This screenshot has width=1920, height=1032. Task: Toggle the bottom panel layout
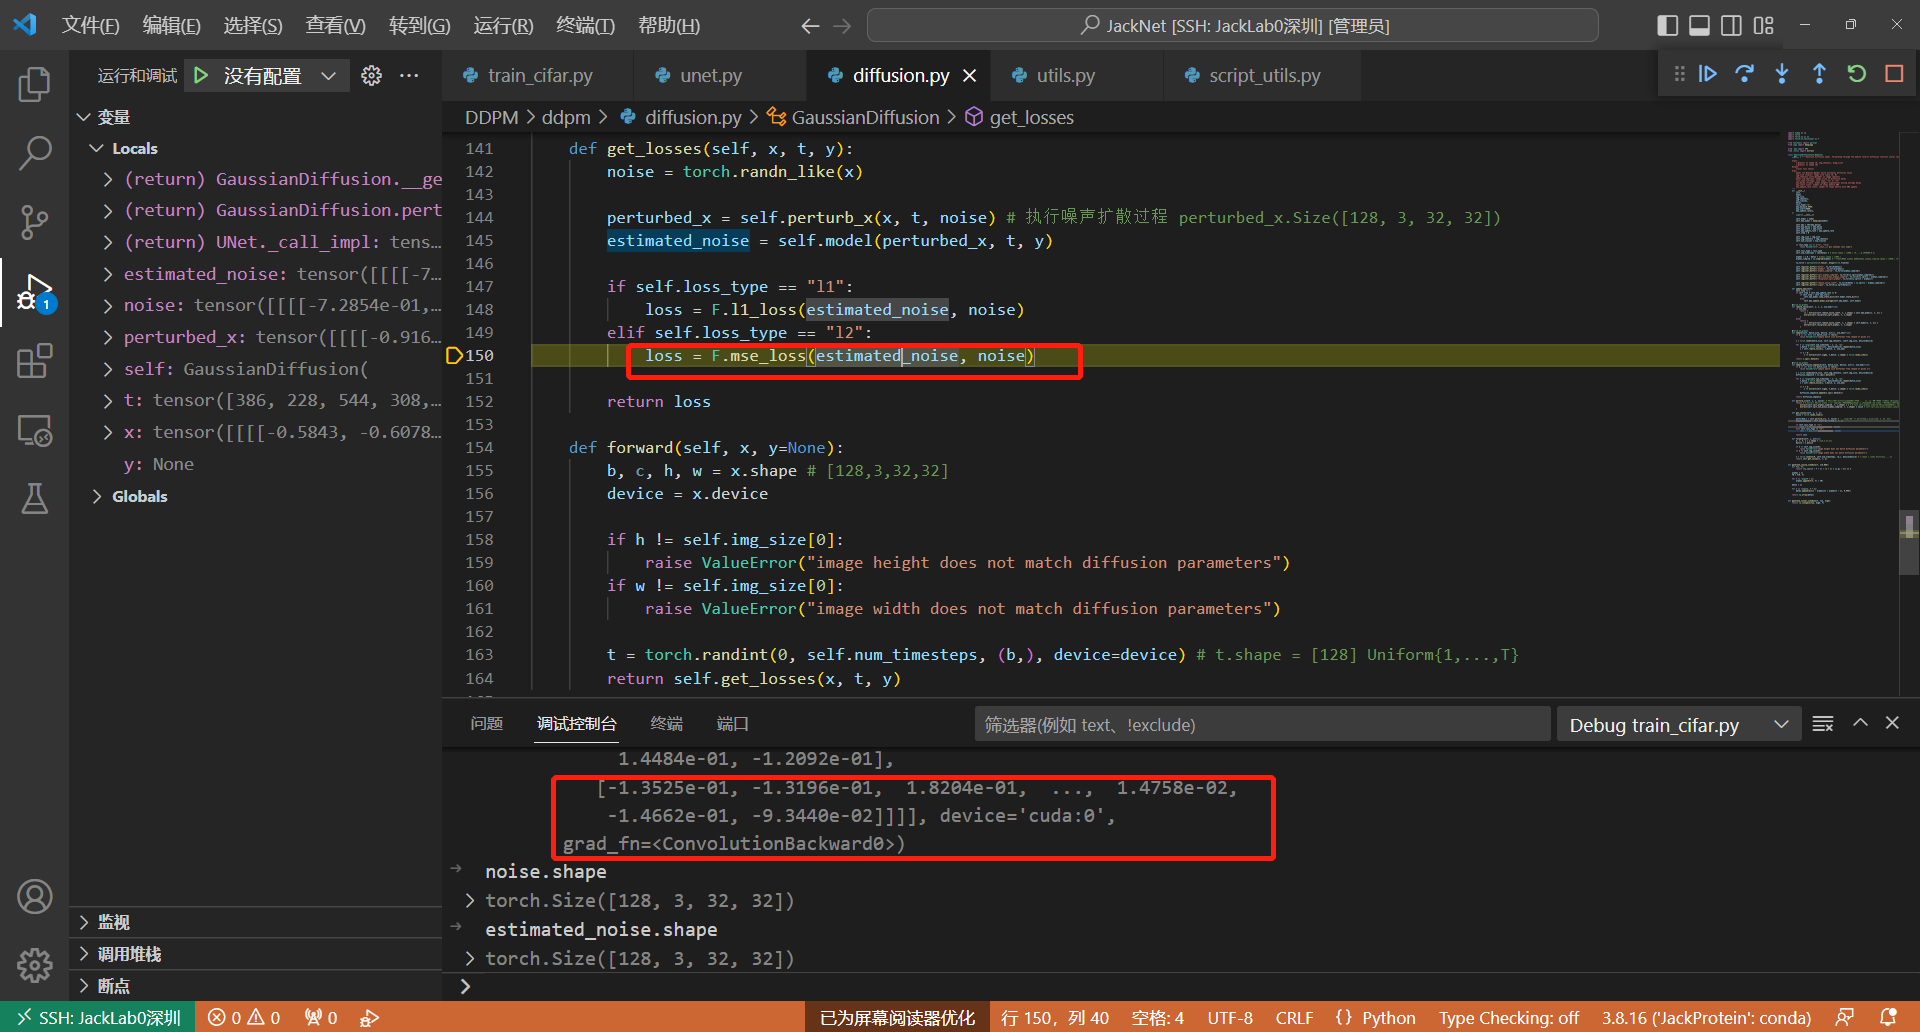[x=1699, y=25]
